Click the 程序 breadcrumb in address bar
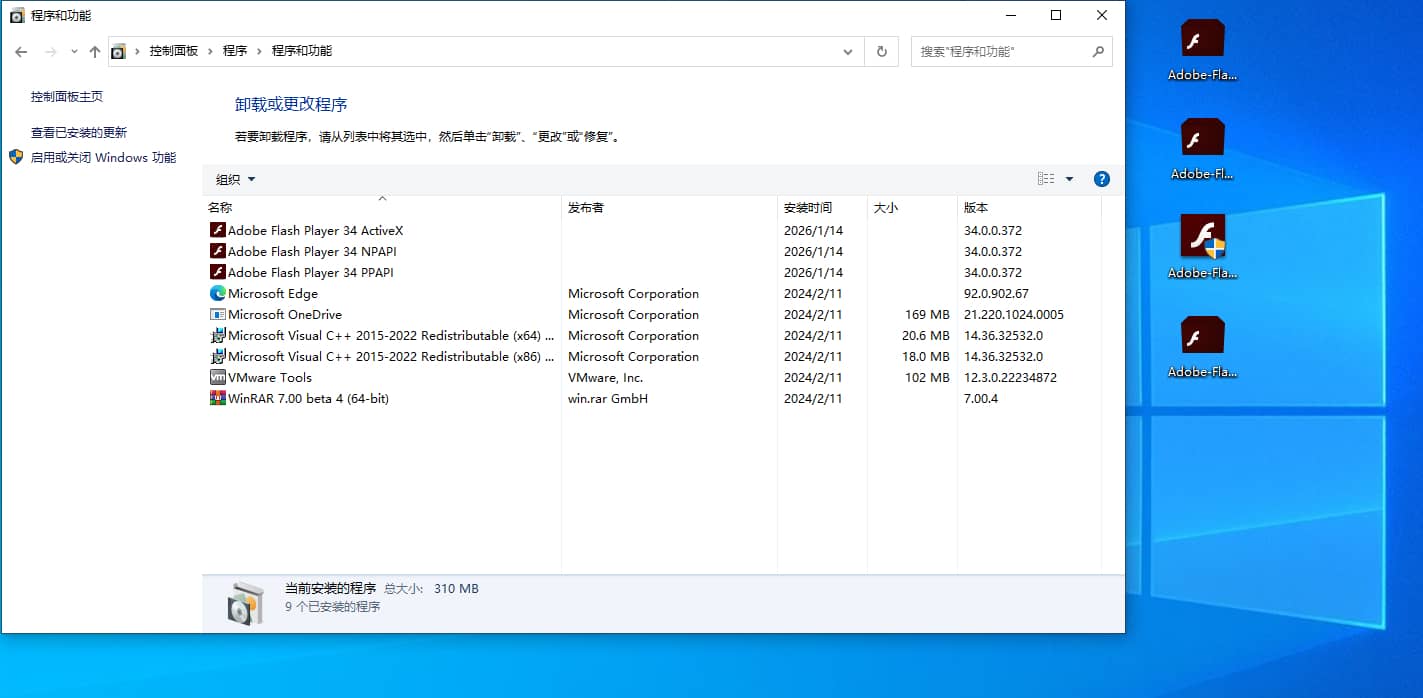This screenshot has height=698, width=1423. [x=235, y=51]
